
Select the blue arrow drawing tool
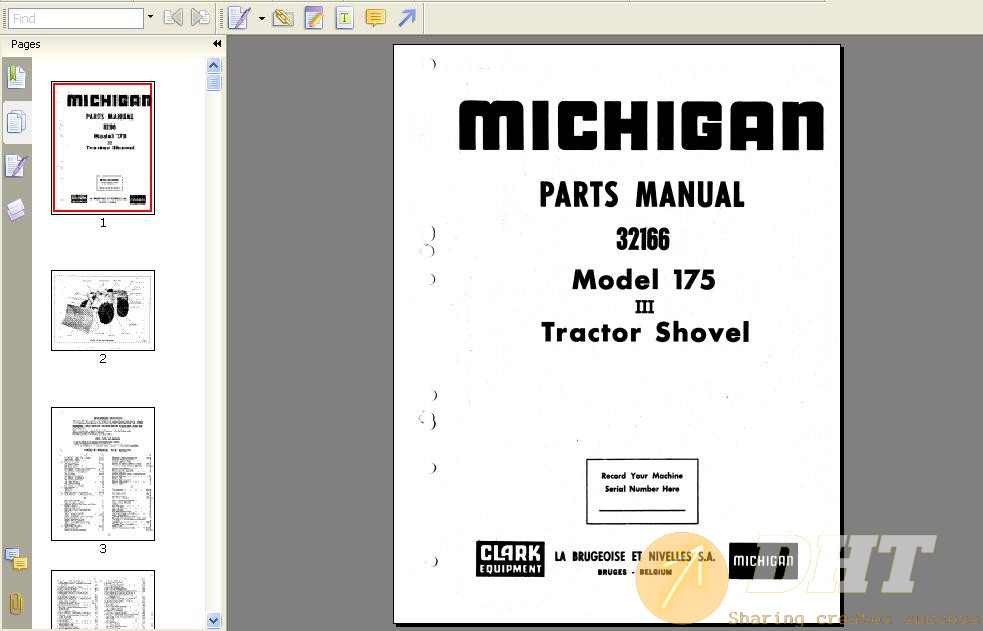(407, 18)
